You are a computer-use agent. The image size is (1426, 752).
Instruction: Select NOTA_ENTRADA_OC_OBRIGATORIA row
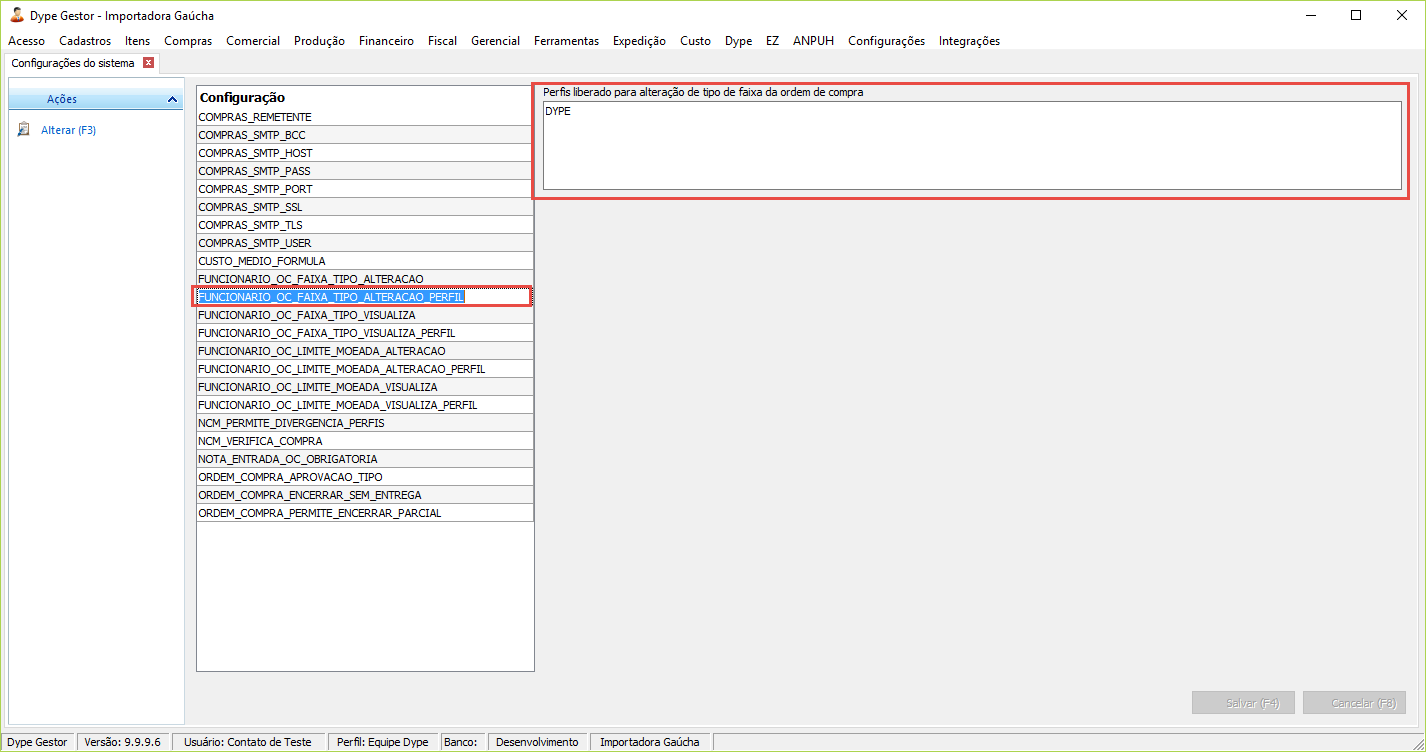(x=364, y=459)
